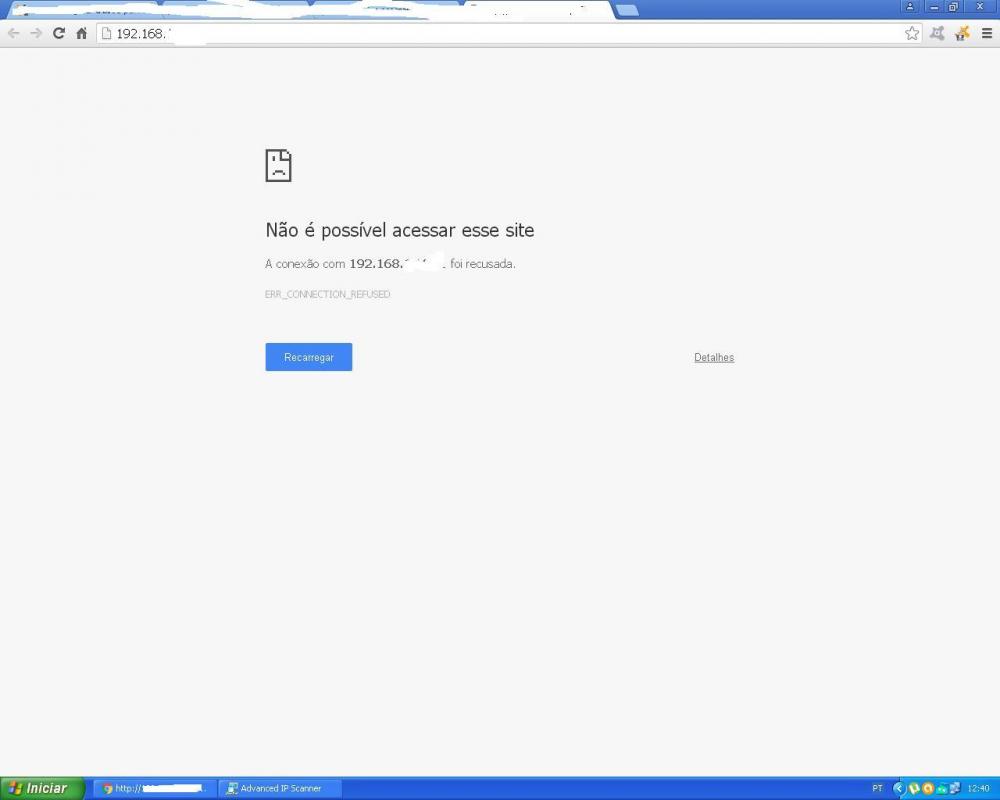Click the Recarregar button

tap(309, 357)
